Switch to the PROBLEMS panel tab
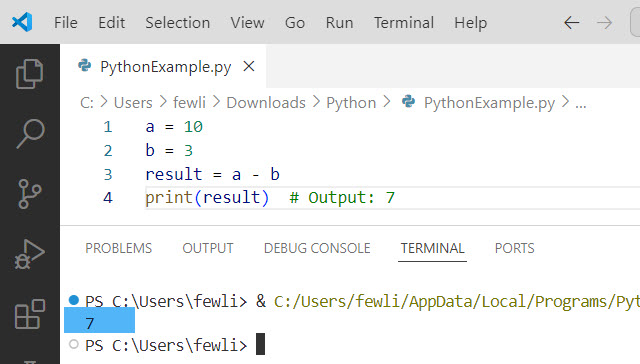640x364 pixels. [x=118, y=248]
